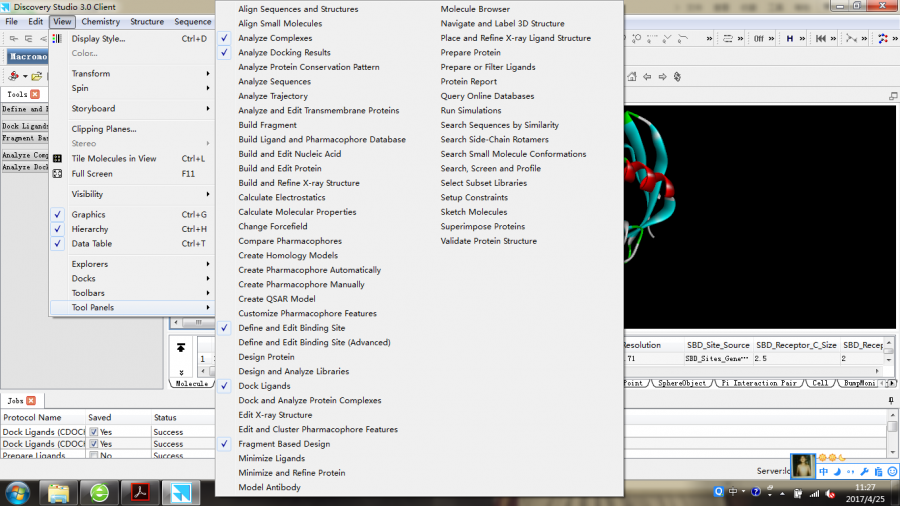900x506 pixels.
Task: Uncheck Define and Edit Binding Site panel
Action: pos(224,328)
